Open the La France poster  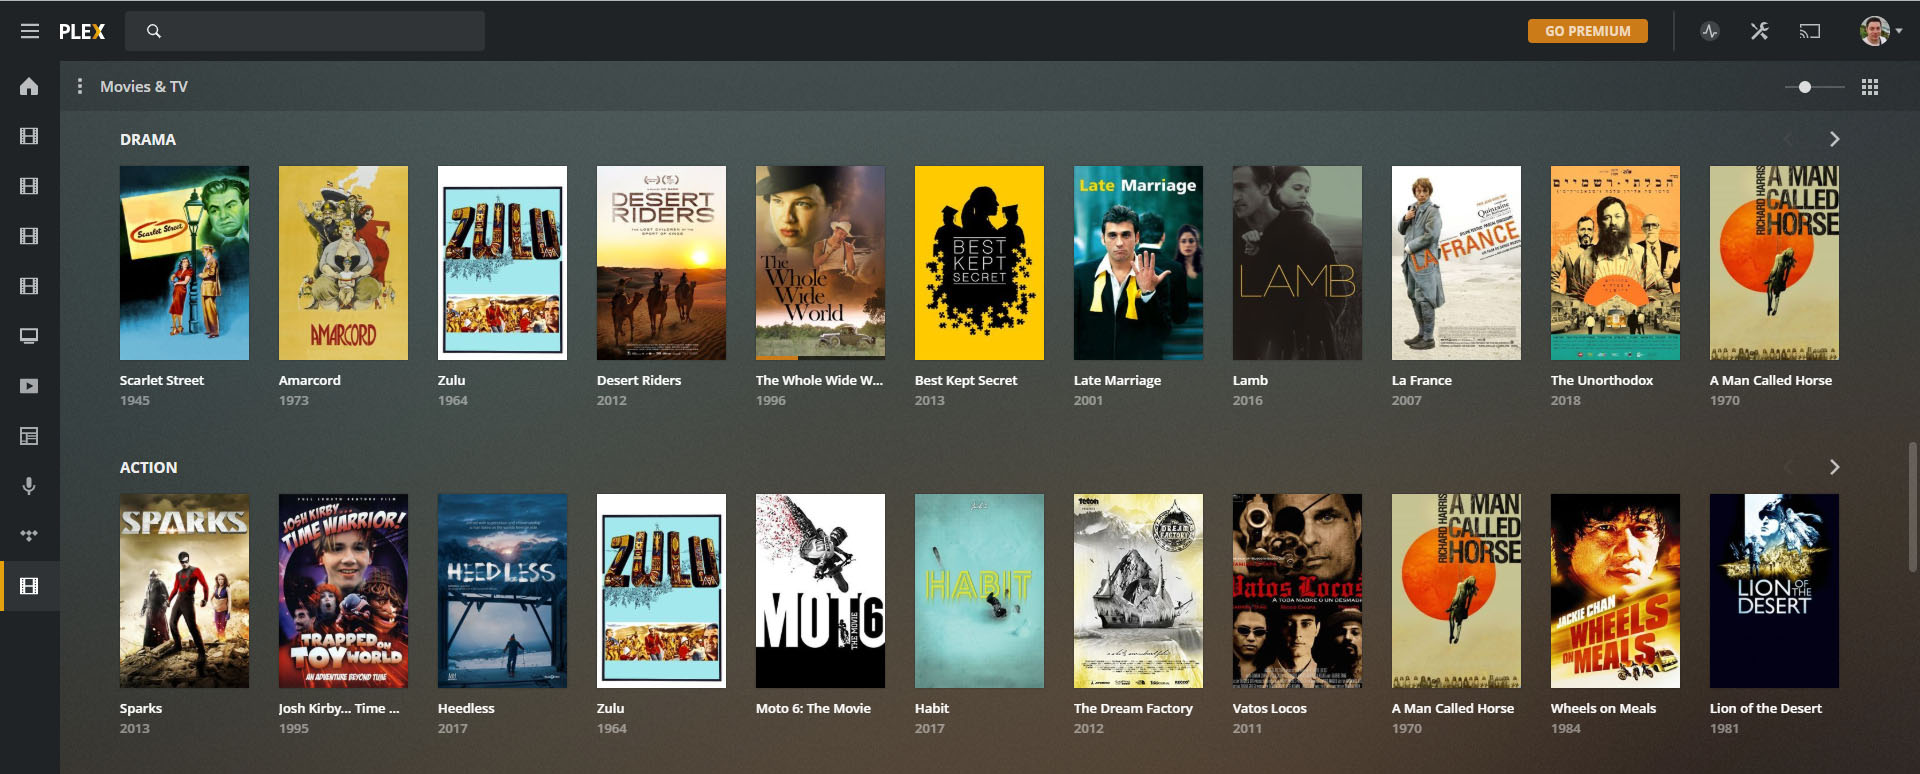click(1456, 263)
